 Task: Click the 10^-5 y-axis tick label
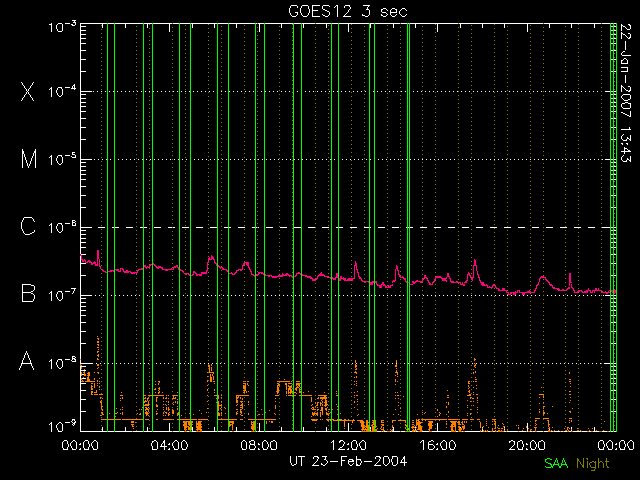(x=62, y=159)
